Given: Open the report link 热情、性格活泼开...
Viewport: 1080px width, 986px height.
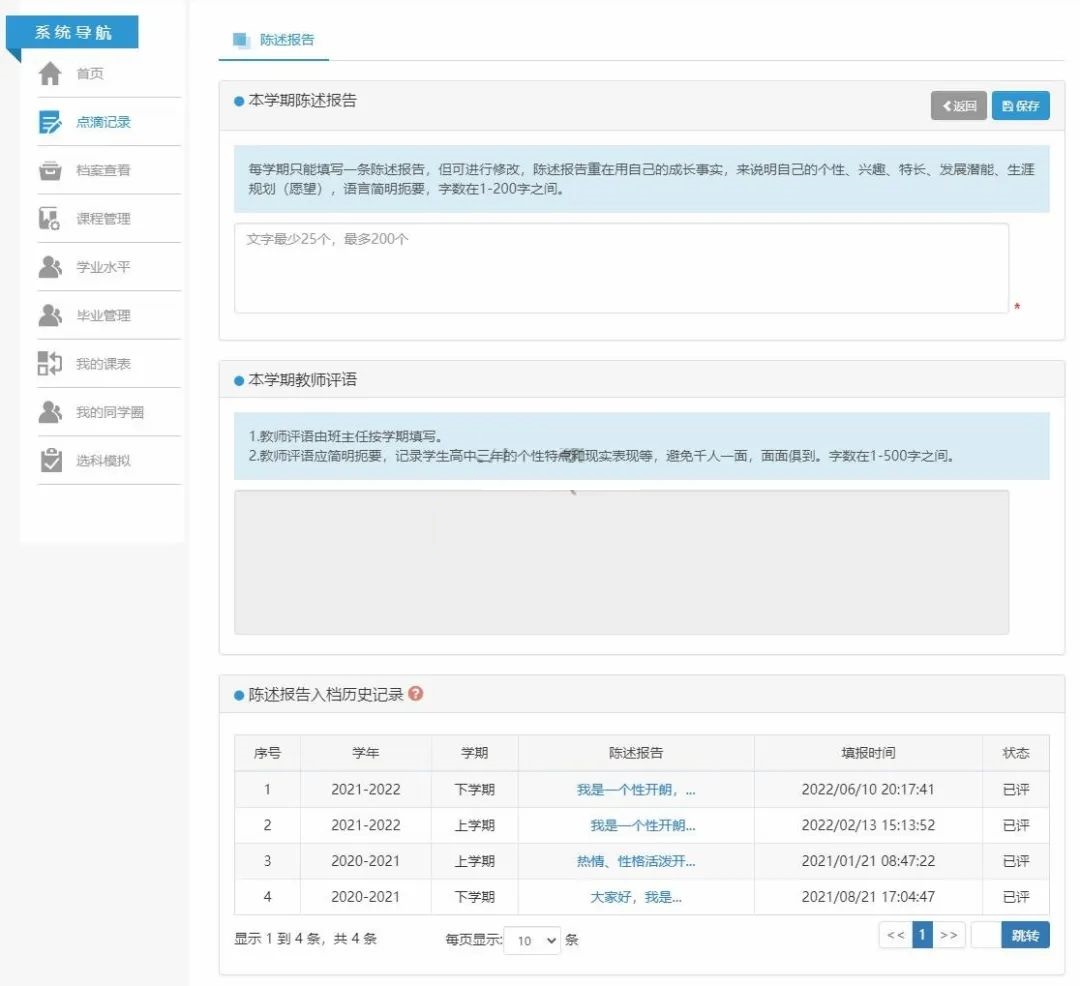Looking at the screenshot, I should (x=636, y=861).
